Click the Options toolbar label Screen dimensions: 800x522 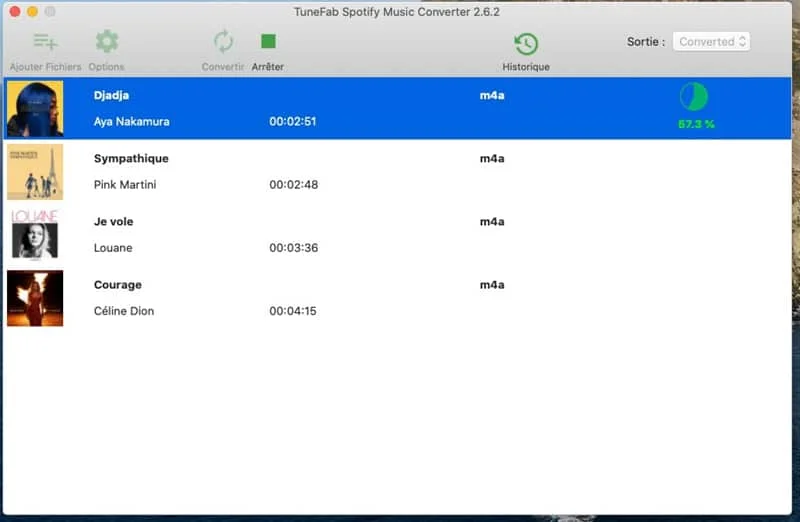coord(106,67)
